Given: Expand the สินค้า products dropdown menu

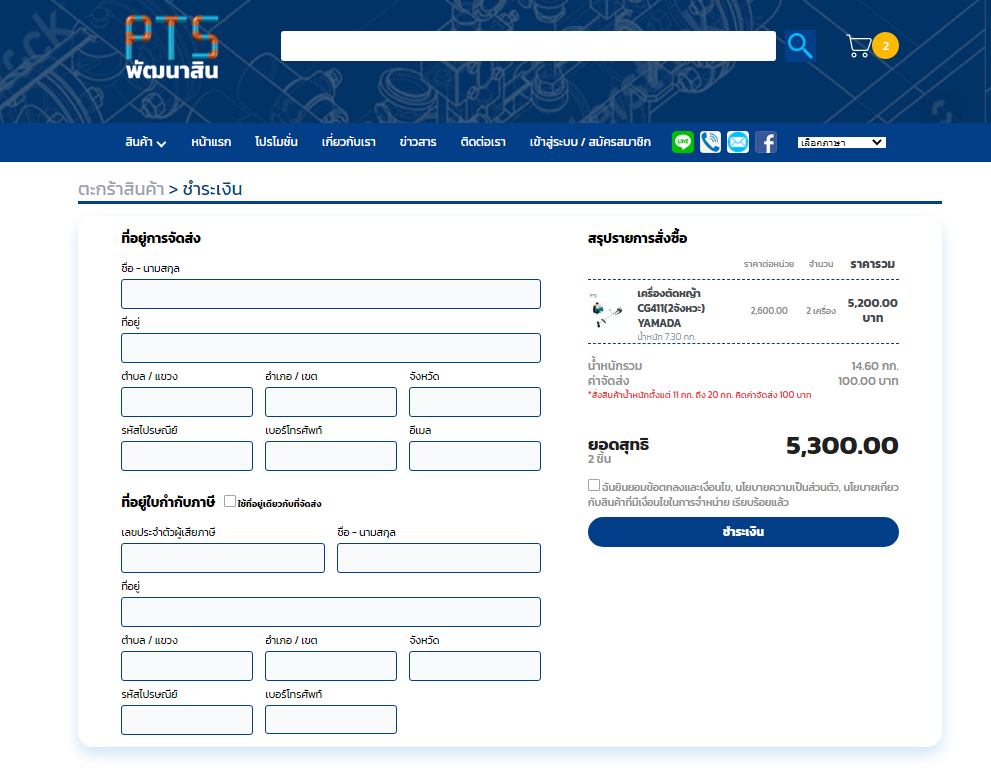Looking at the screenshot, I should pyautogui.click(x=145, y=142).
